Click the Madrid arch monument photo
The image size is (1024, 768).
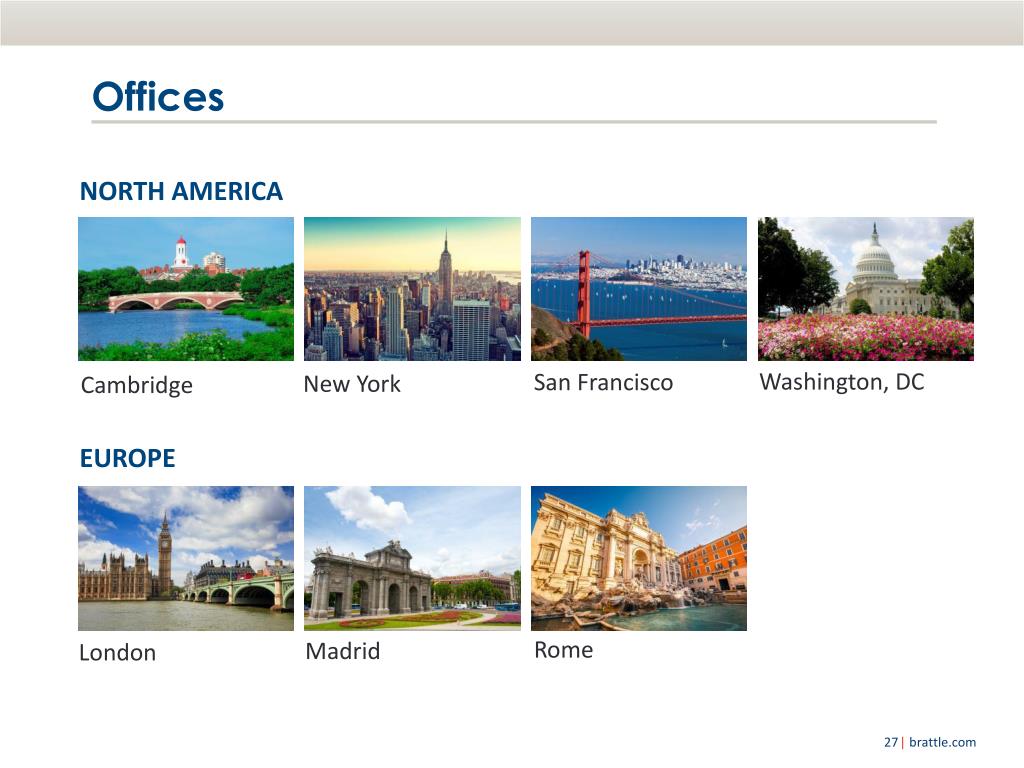pyautogui.click(x=412, y=558)
